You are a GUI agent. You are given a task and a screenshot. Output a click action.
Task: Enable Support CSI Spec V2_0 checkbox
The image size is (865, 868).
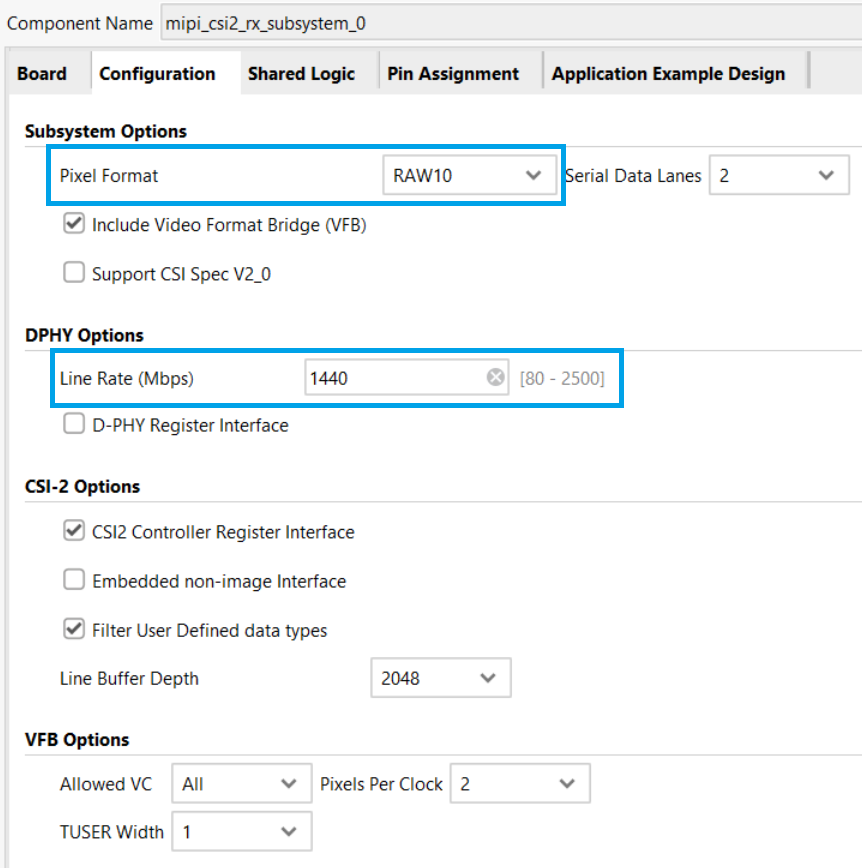(x=74, y=273)
